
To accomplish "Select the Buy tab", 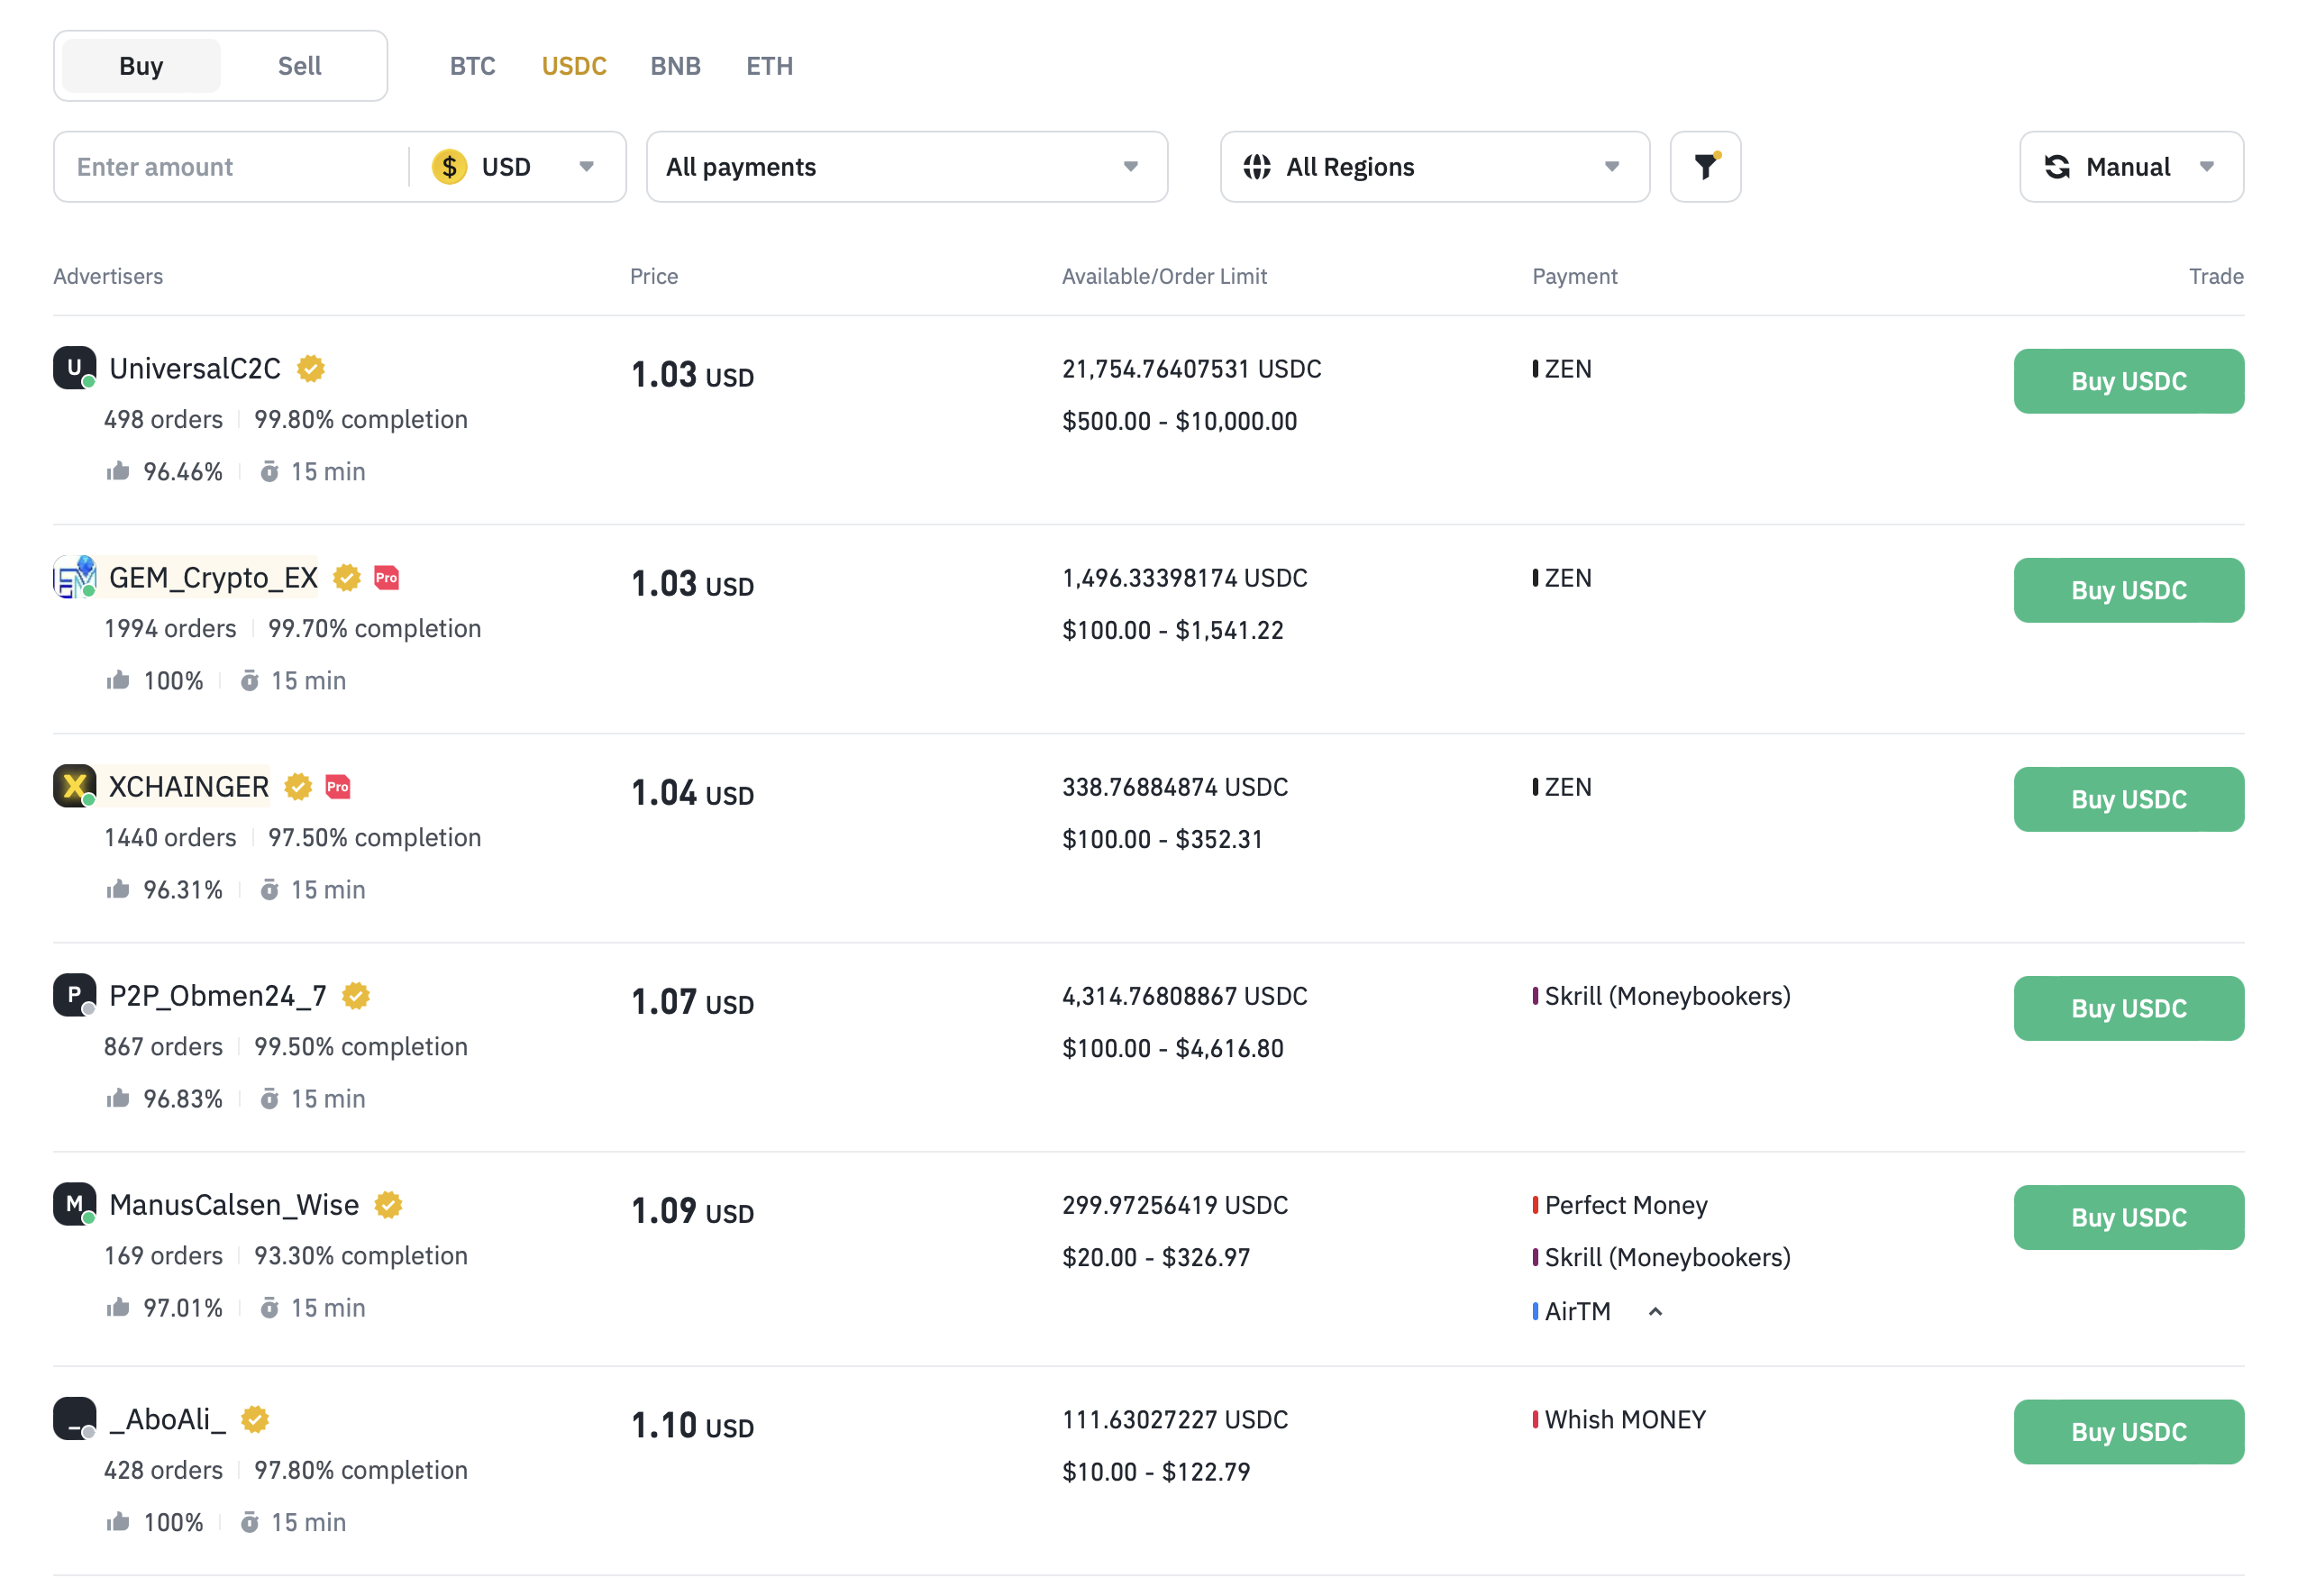I will tap(140, 65).
